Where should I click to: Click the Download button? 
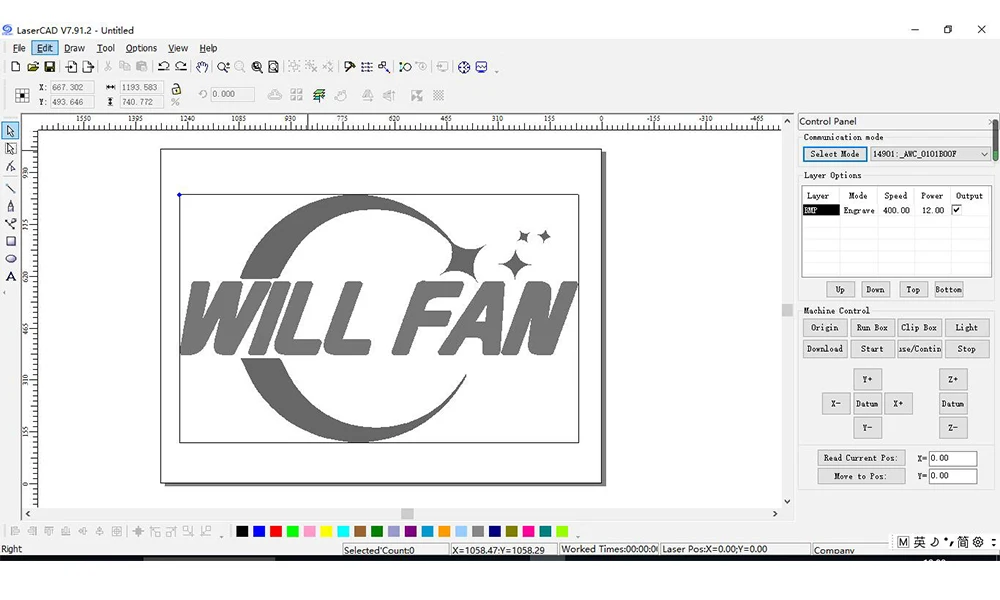click(825, 349)
